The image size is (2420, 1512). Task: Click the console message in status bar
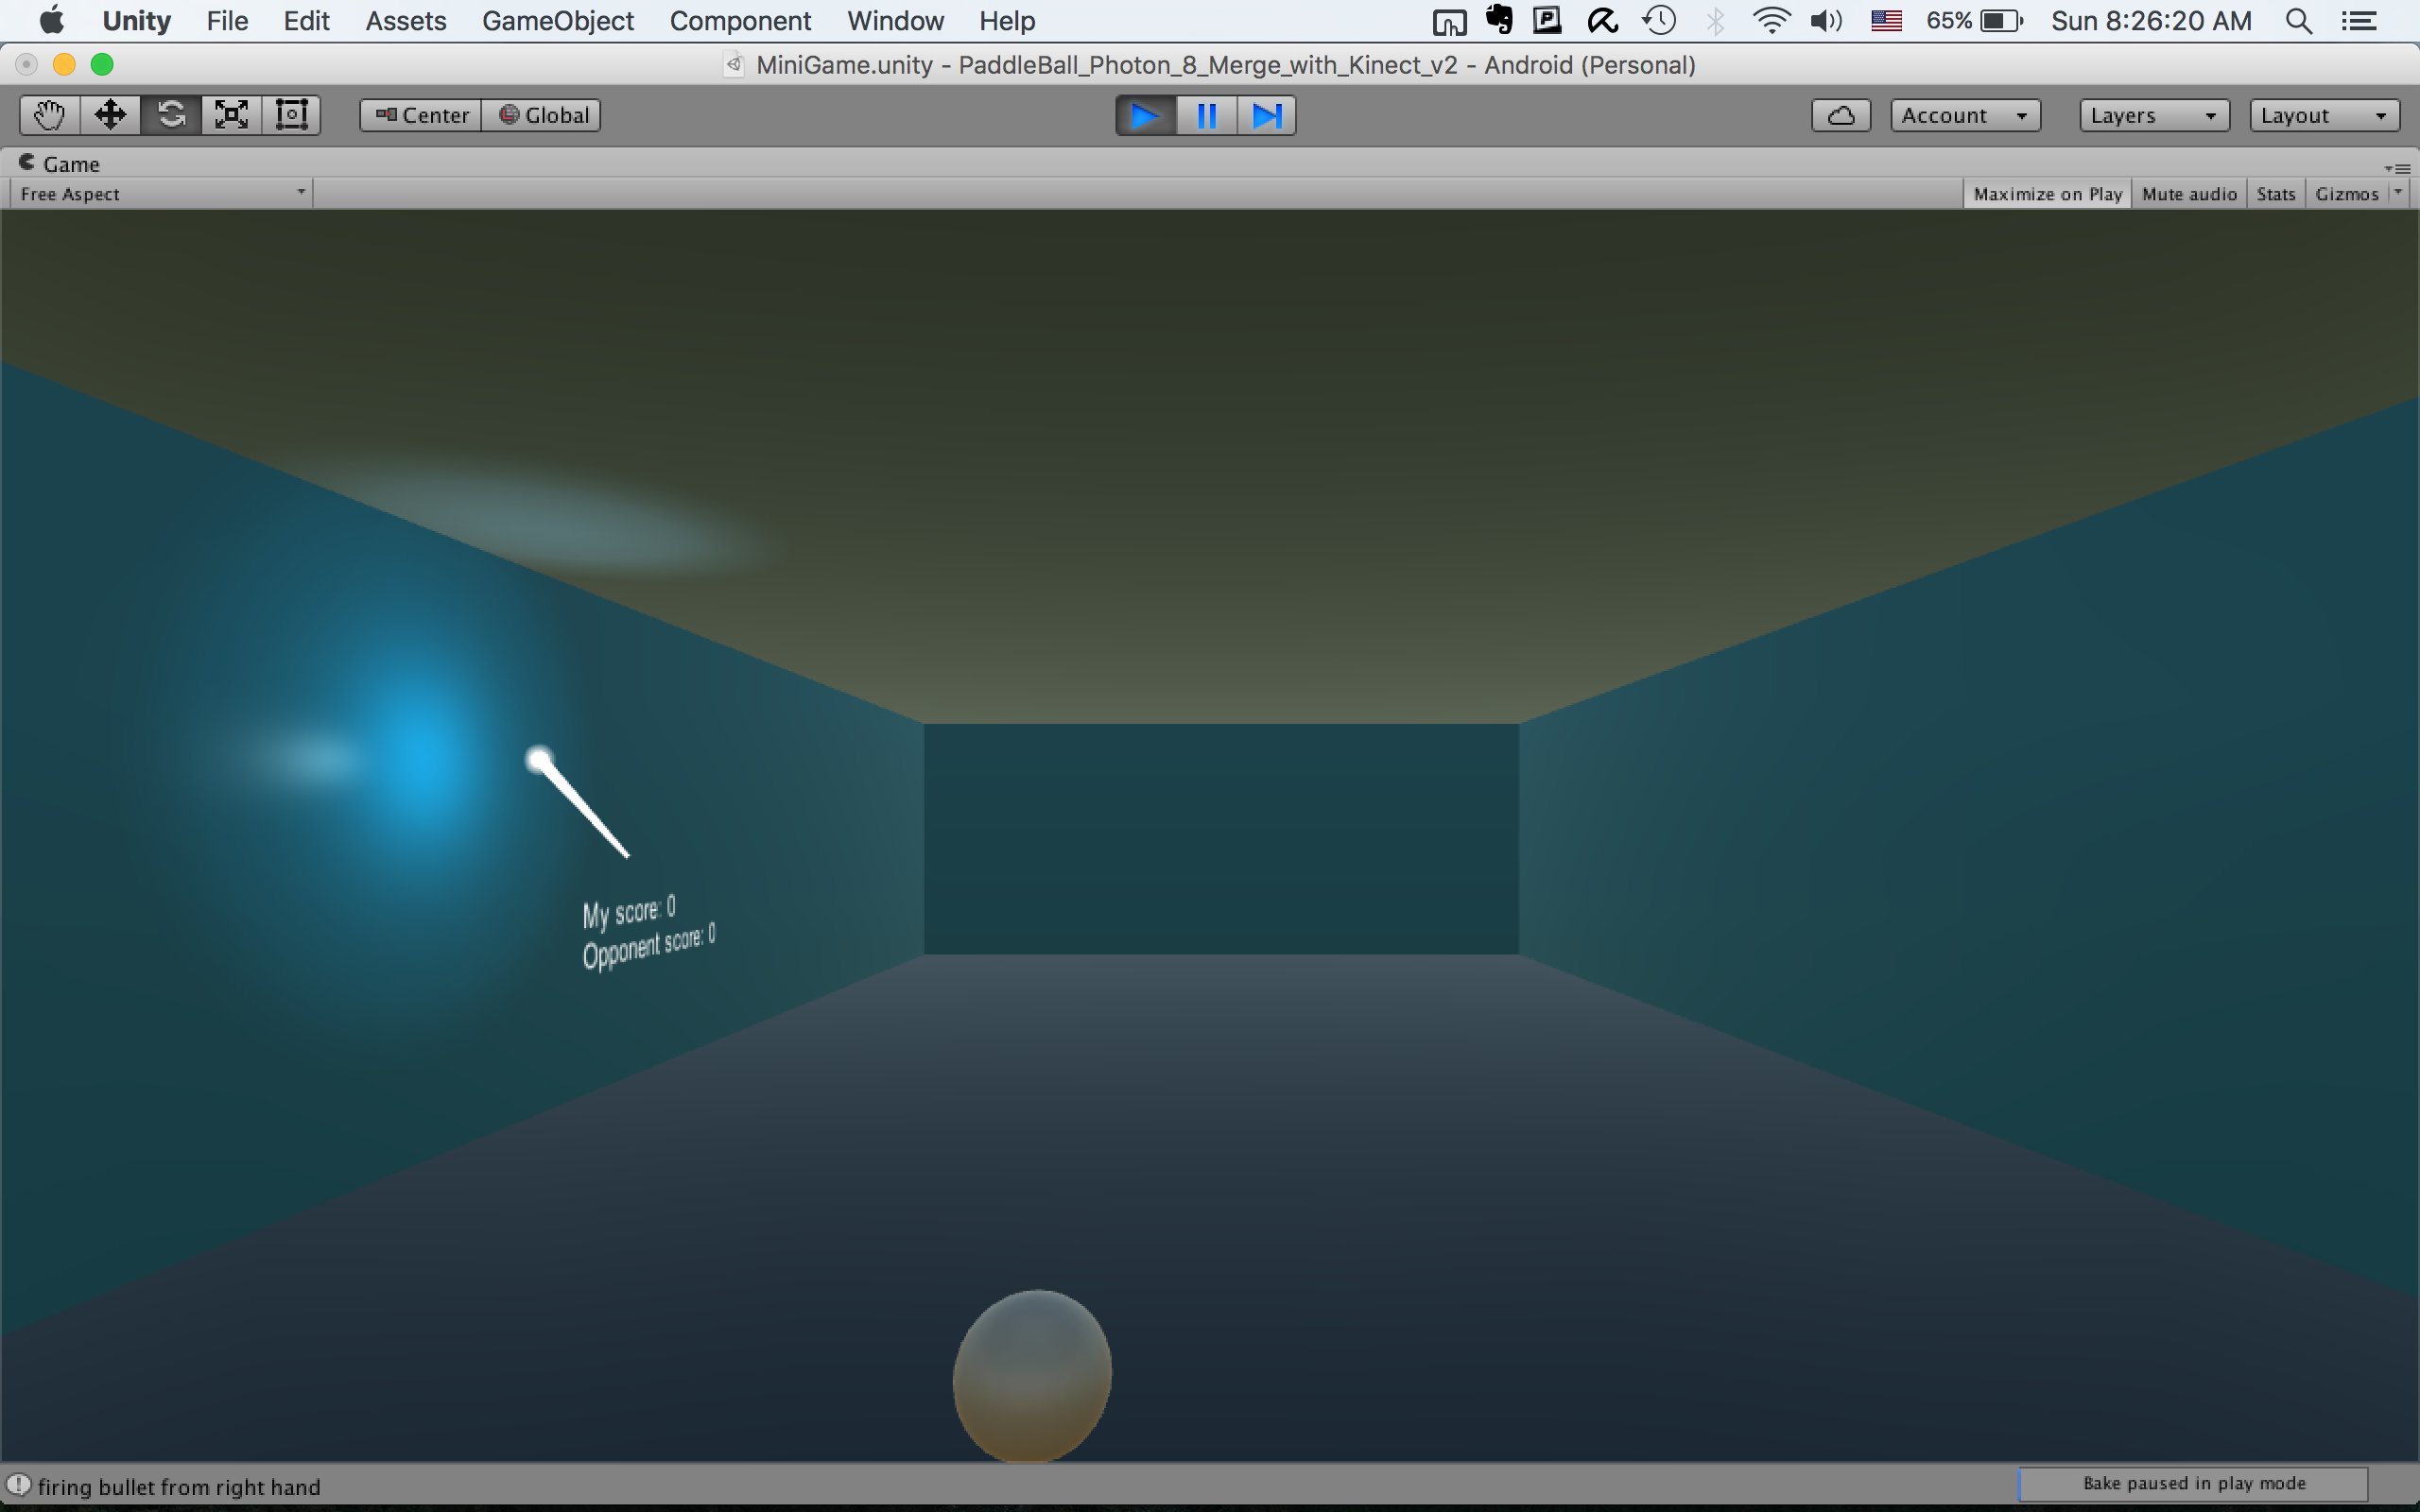[x=178, y=1487]
